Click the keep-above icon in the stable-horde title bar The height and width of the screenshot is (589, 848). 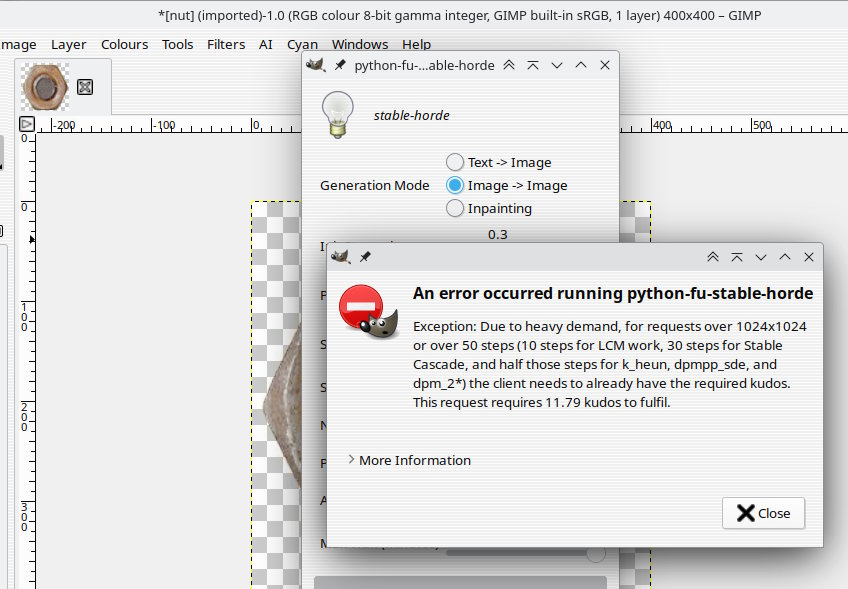point(533,65)
